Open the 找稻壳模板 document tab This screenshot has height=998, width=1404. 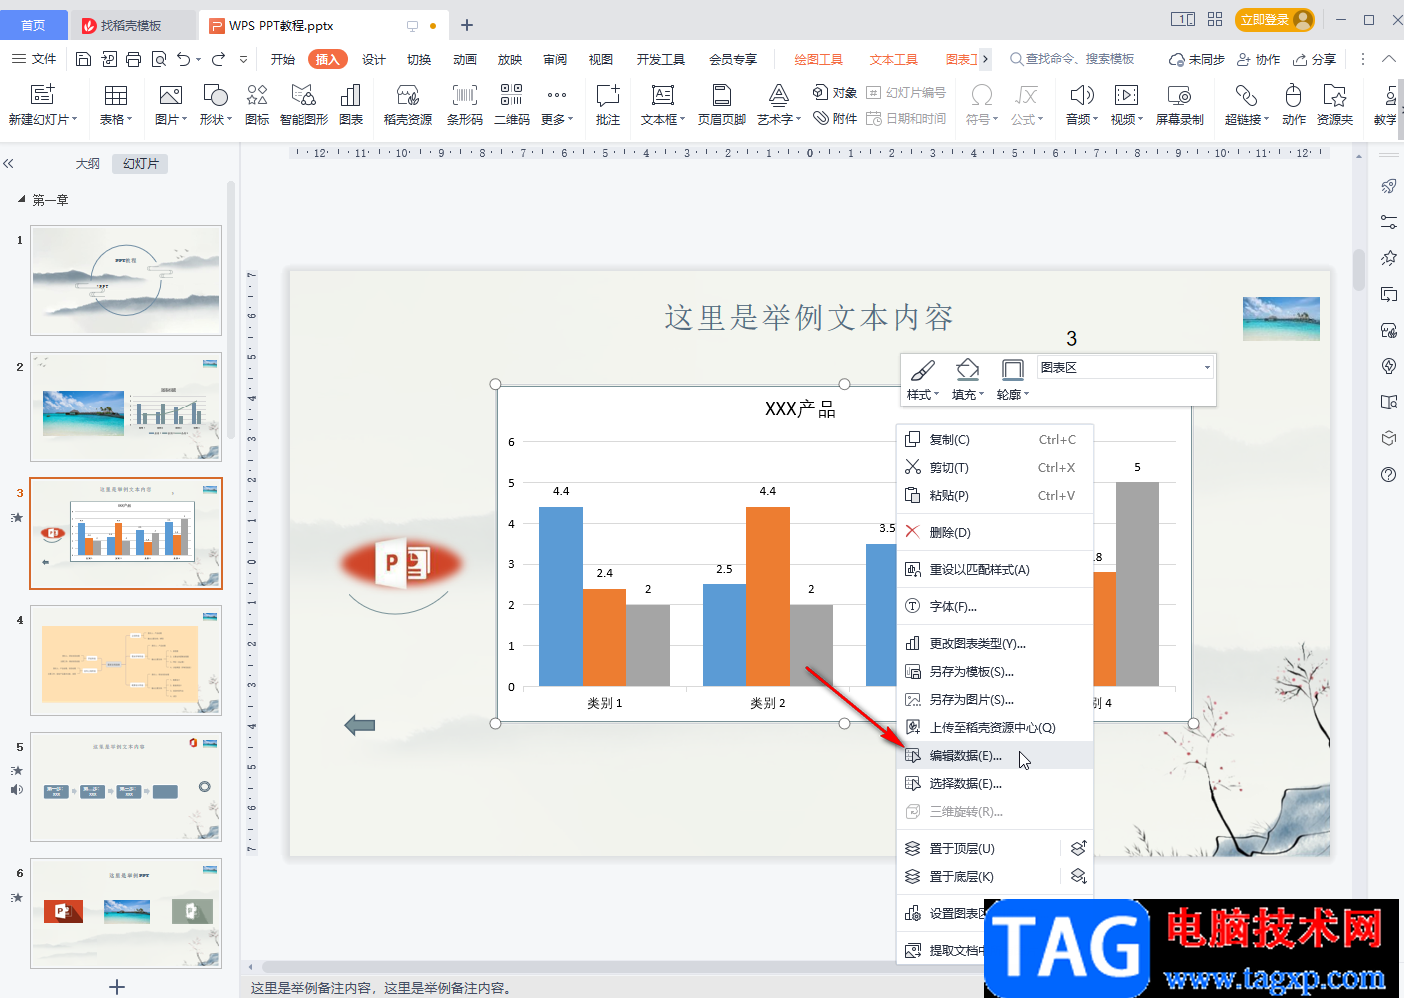tap(132, 26)
